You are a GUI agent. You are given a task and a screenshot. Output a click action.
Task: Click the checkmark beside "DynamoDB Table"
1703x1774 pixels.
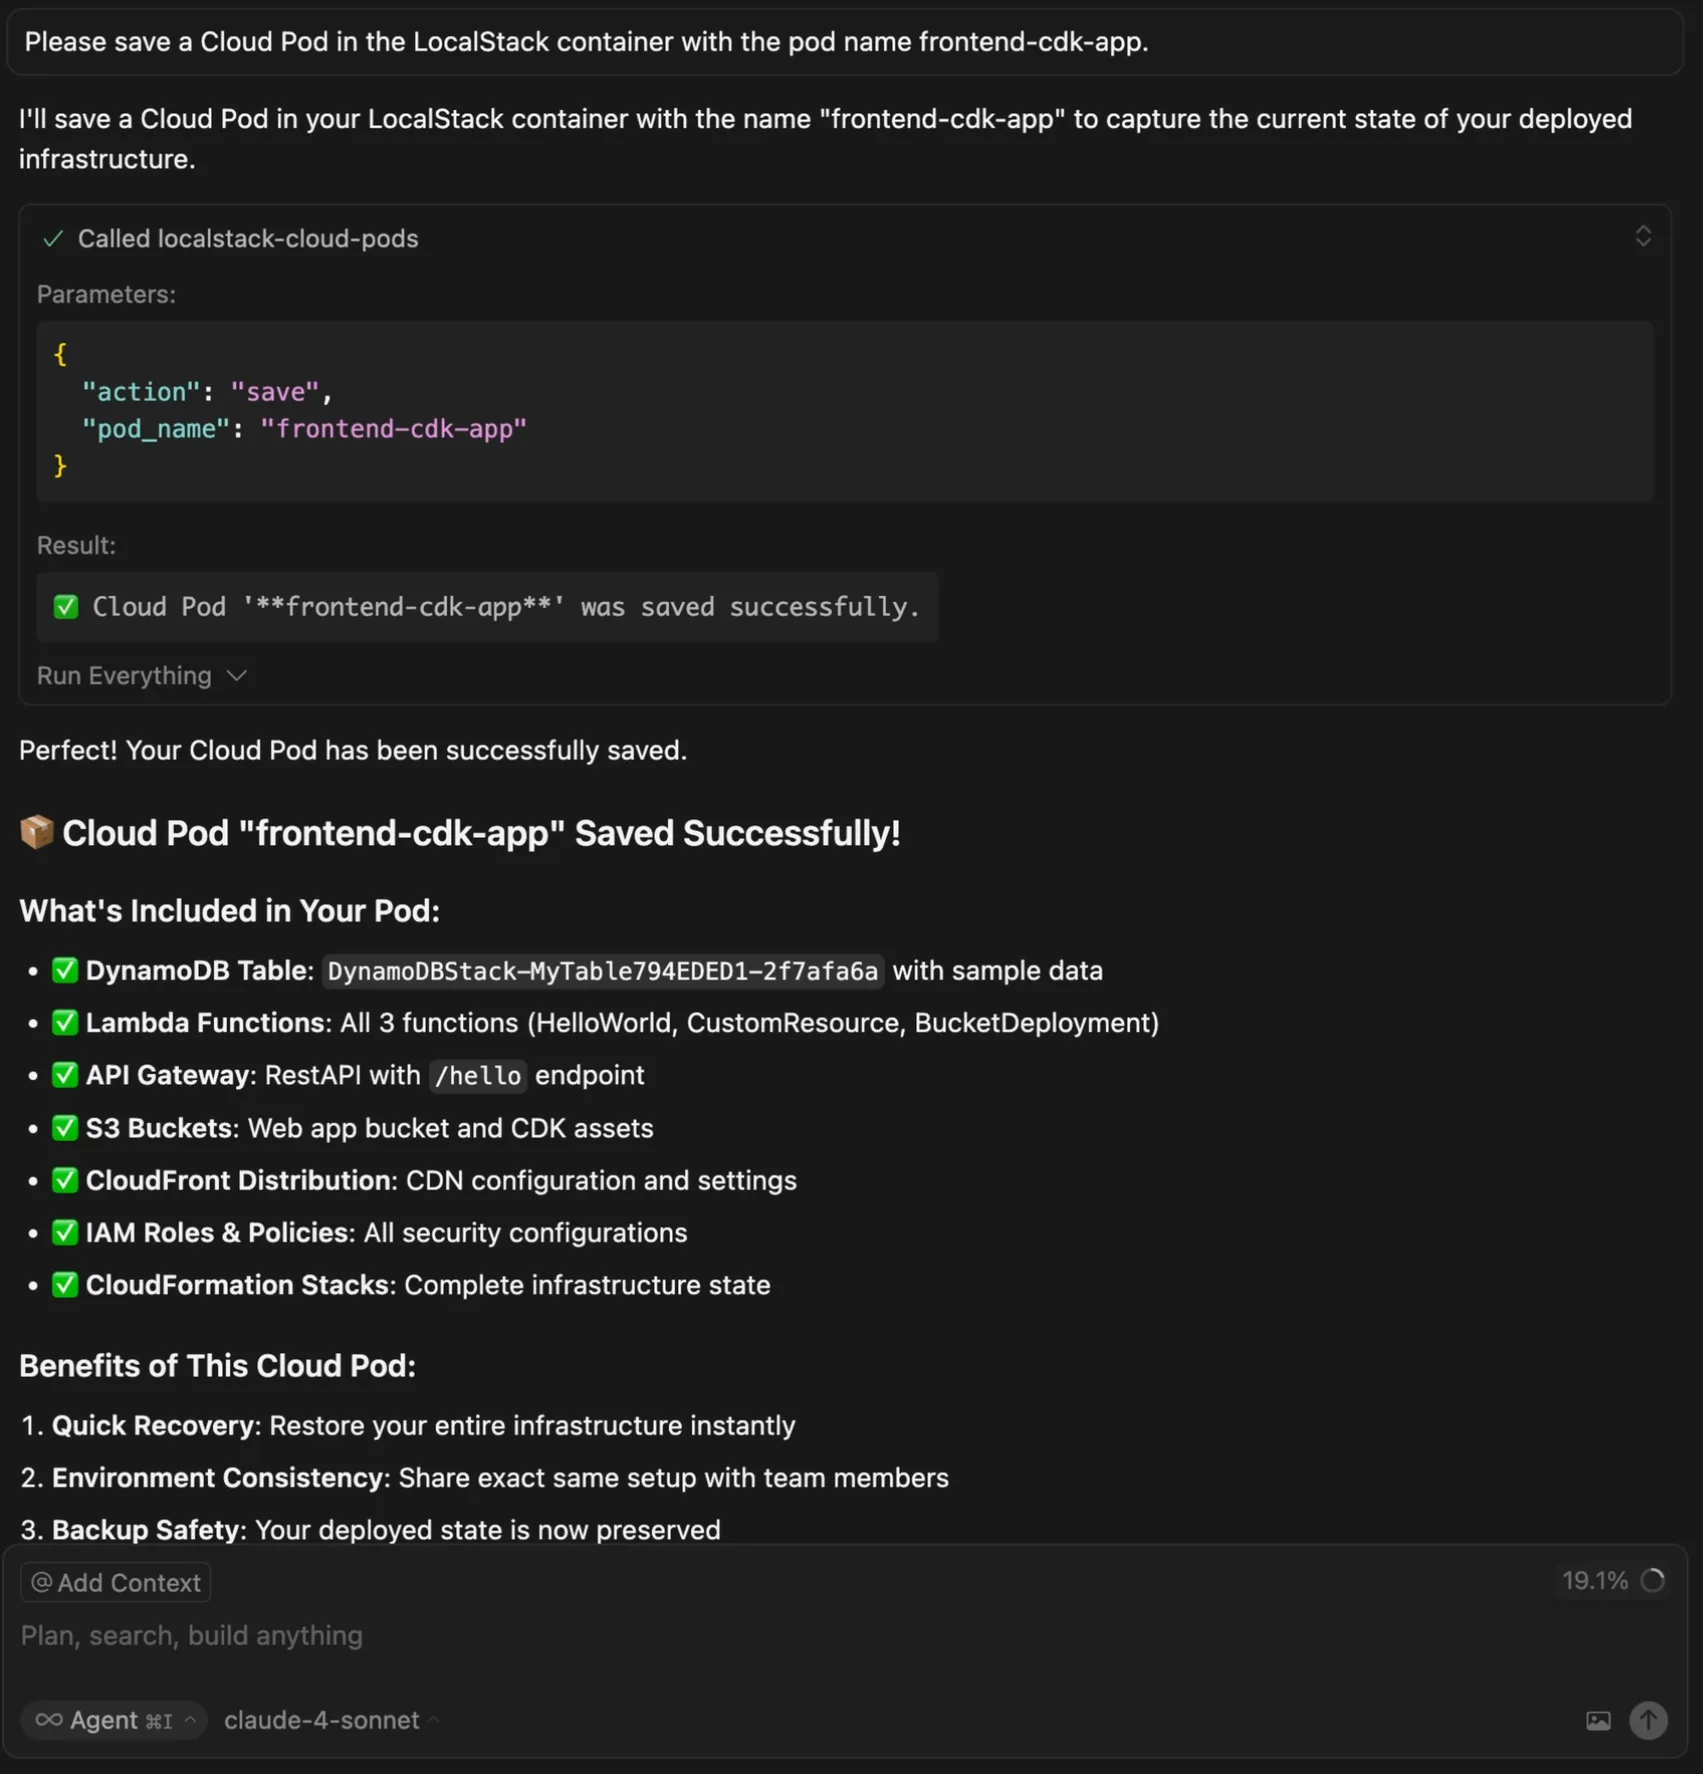click(65, 969)
